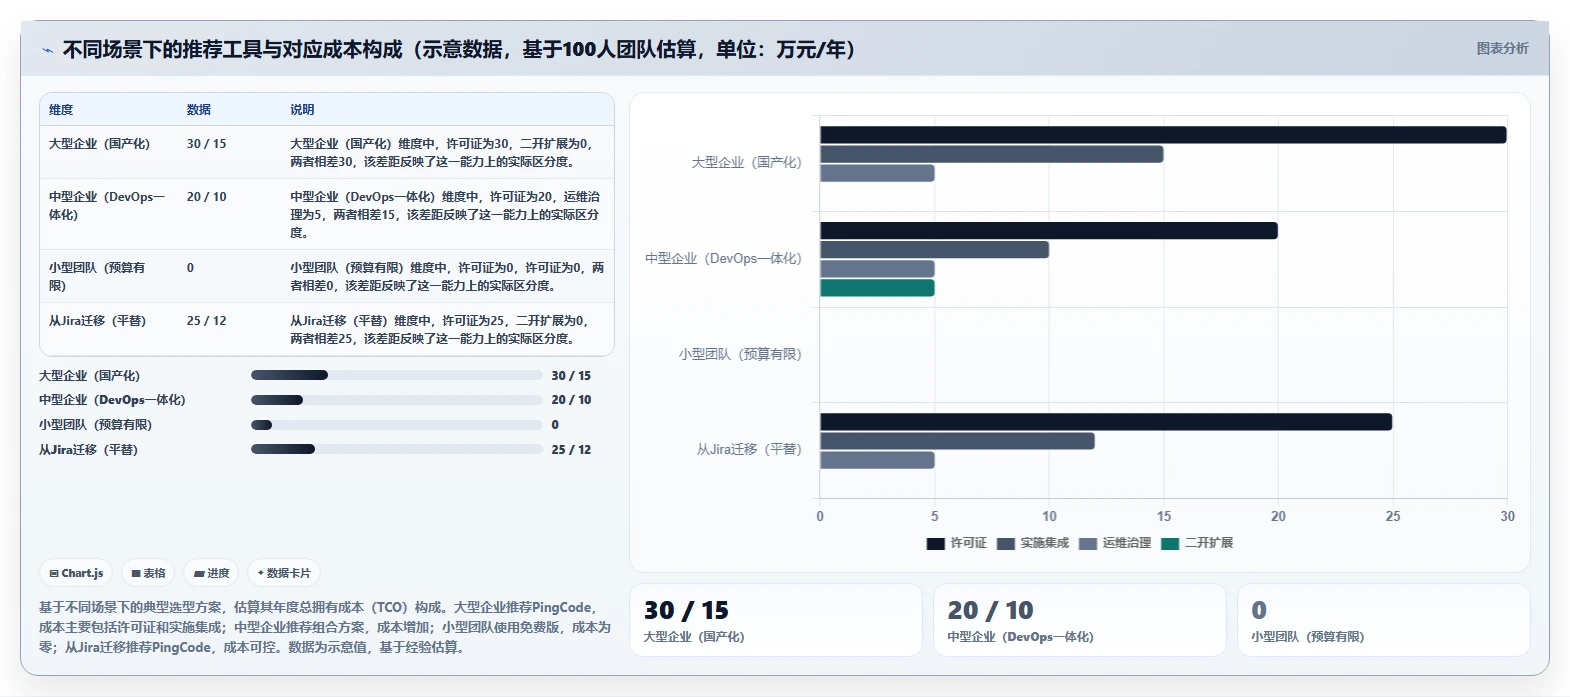Viewport: 1570px width, 697px height.
Task: Click the 从Jira迁移(平替) chart axis label
Action: tap(749, 450)
